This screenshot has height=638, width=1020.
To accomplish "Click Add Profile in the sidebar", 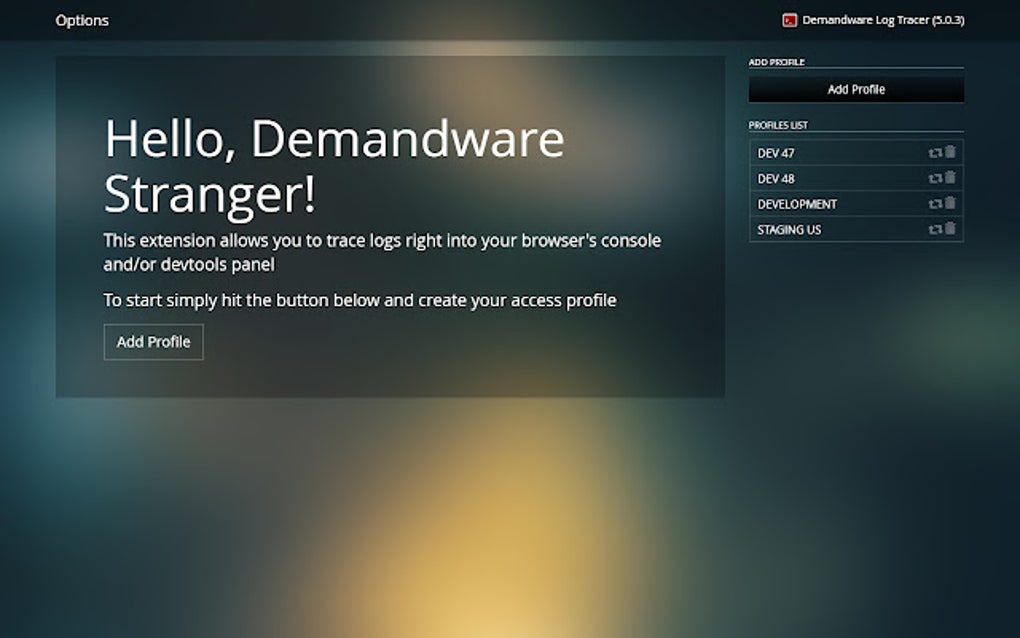I will (855, 88).
